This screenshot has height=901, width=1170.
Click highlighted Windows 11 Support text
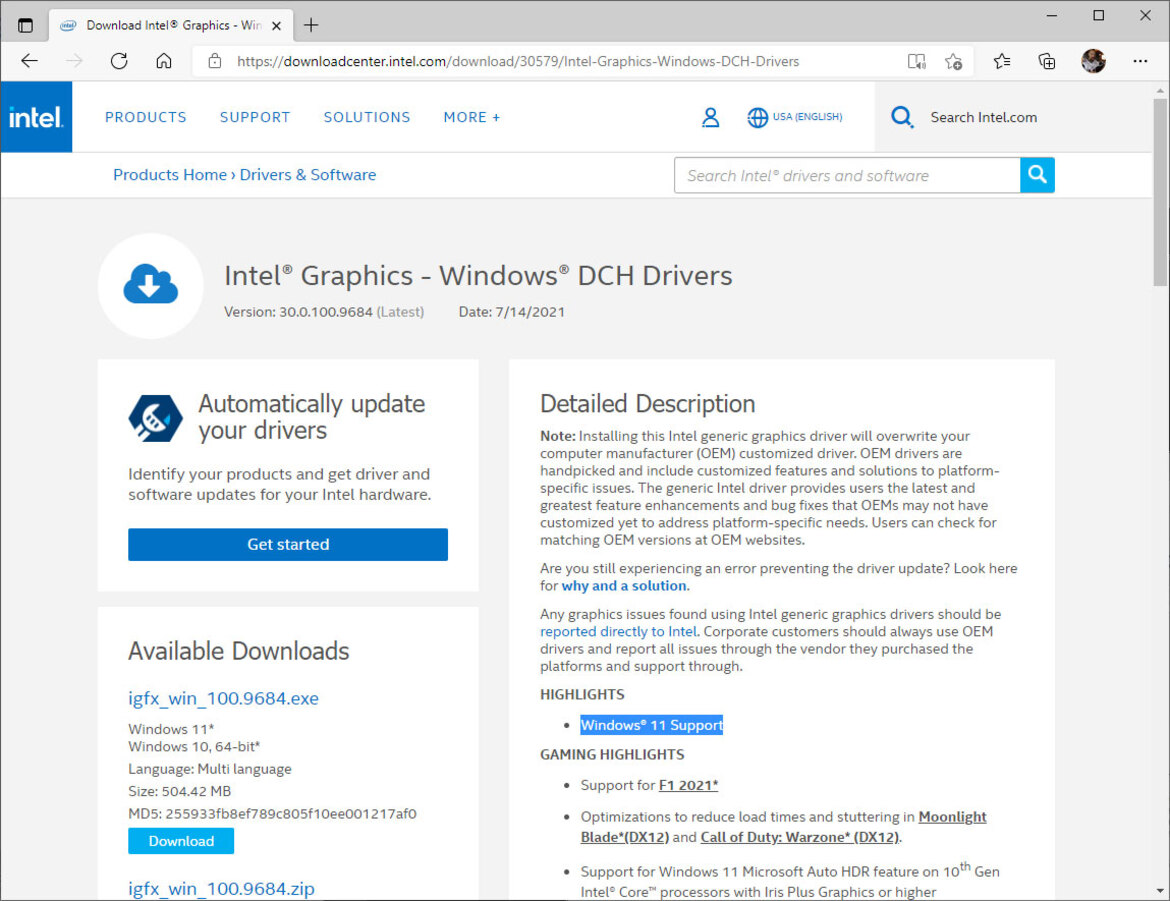(x=651, y=725)
